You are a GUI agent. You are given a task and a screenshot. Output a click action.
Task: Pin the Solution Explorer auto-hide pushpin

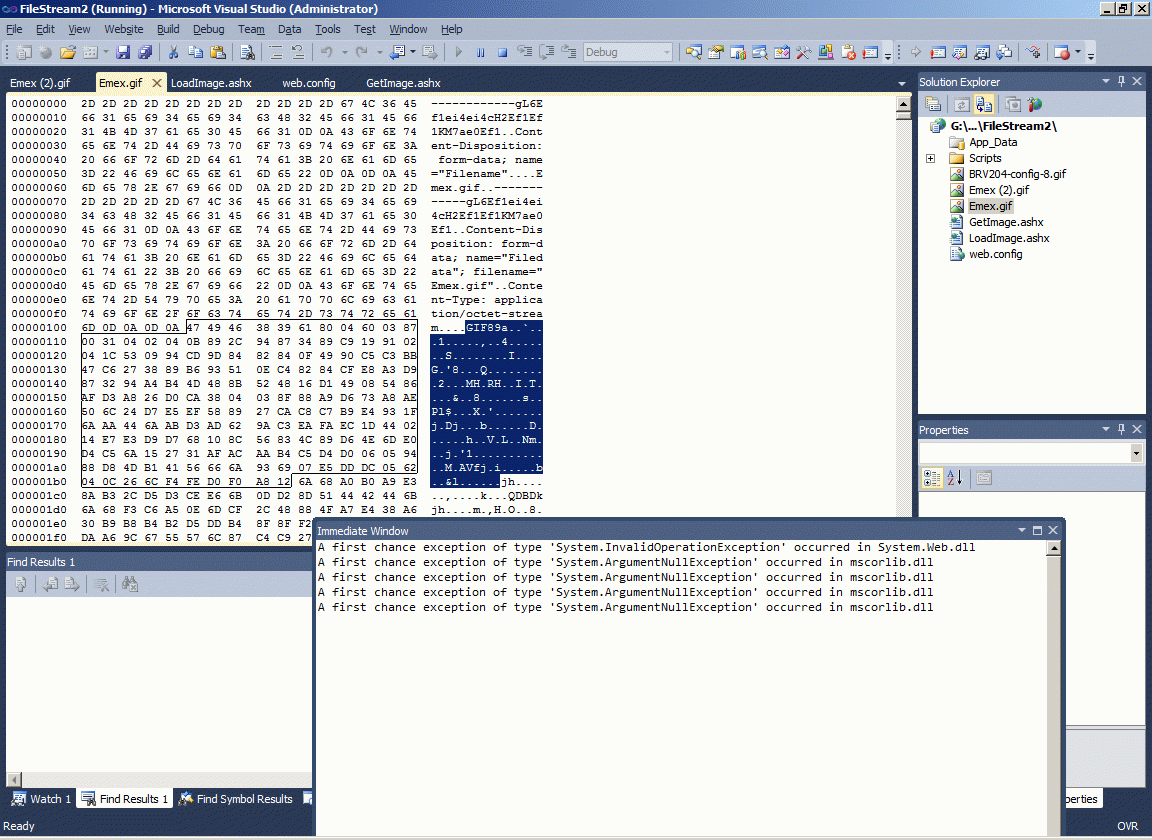click(1121, 81)
